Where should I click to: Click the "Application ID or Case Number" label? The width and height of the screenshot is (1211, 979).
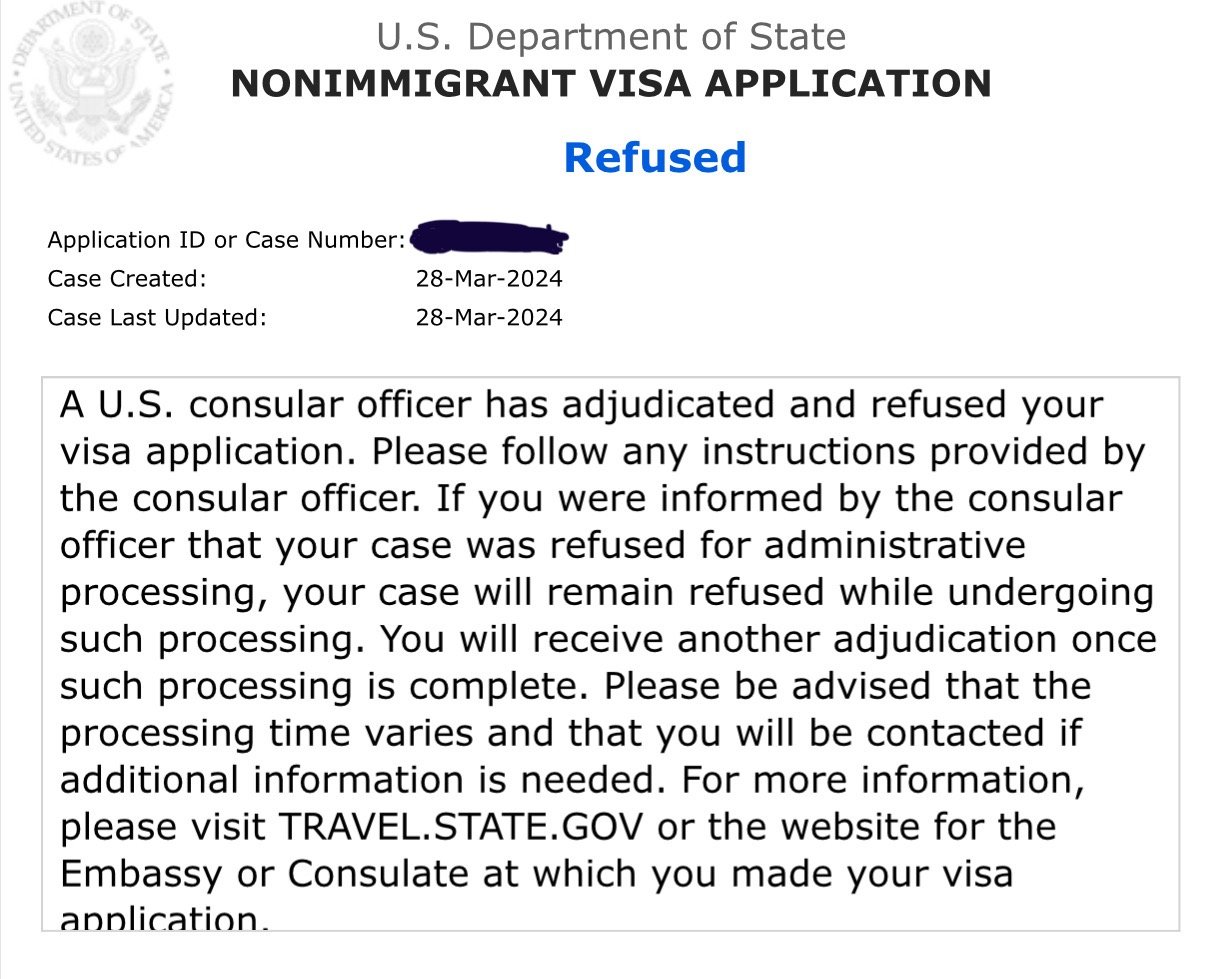(226, 240)
